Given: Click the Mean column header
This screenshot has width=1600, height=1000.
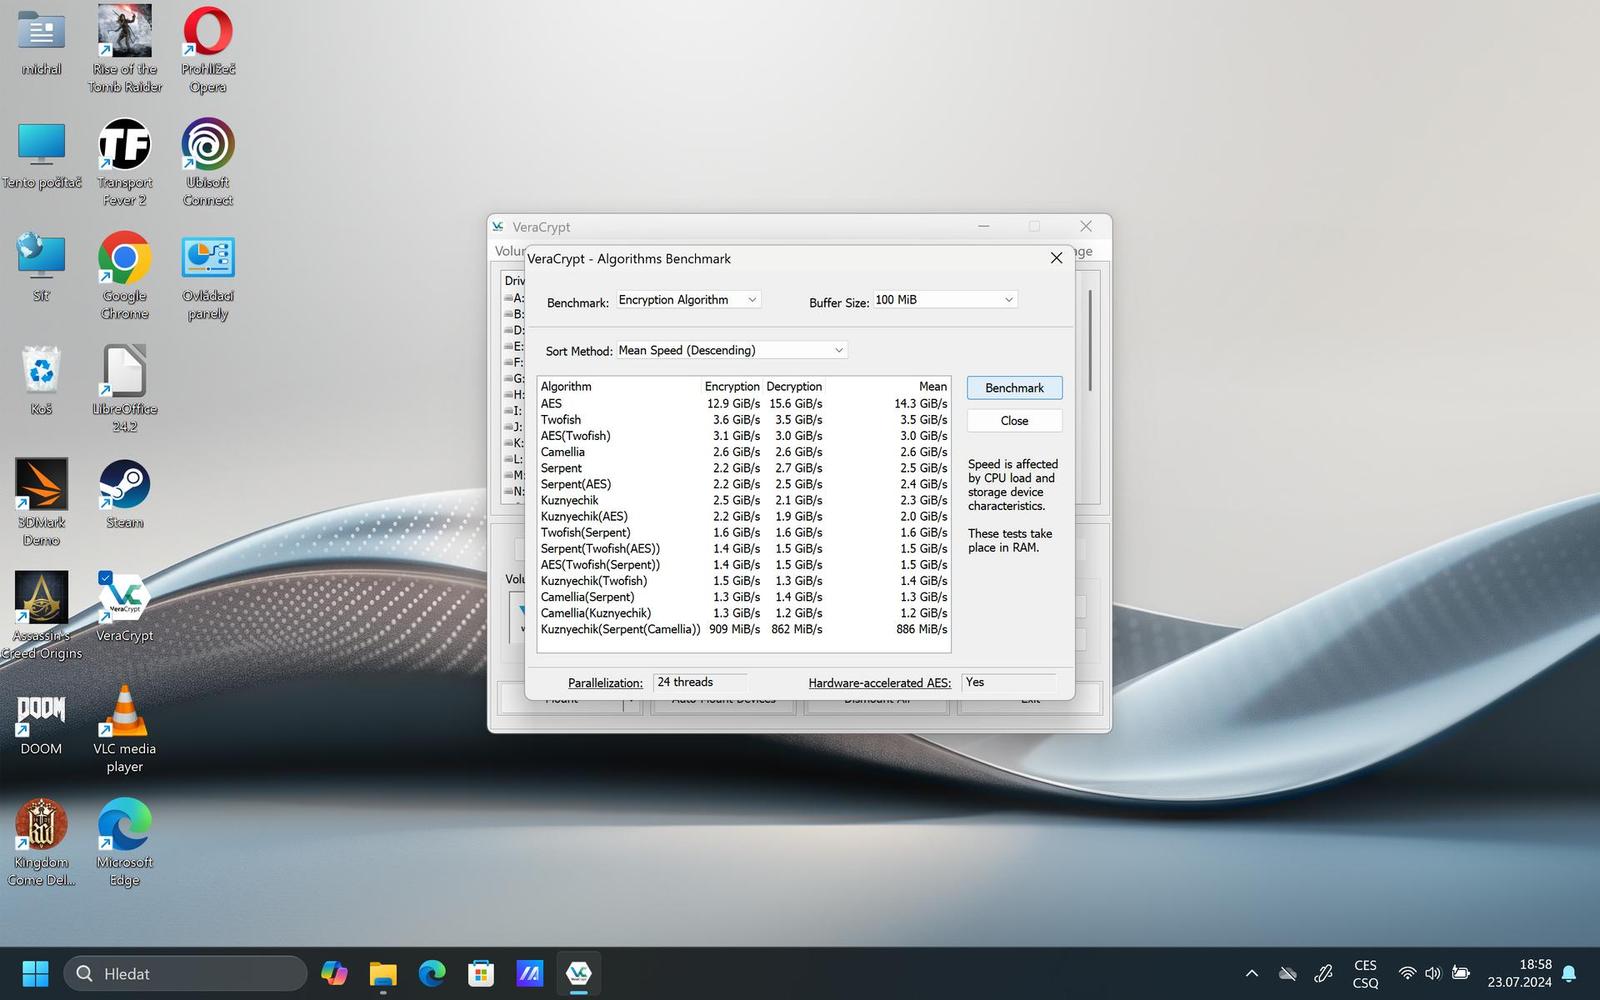Looking at the screenshot, I should tap(933, 387).
